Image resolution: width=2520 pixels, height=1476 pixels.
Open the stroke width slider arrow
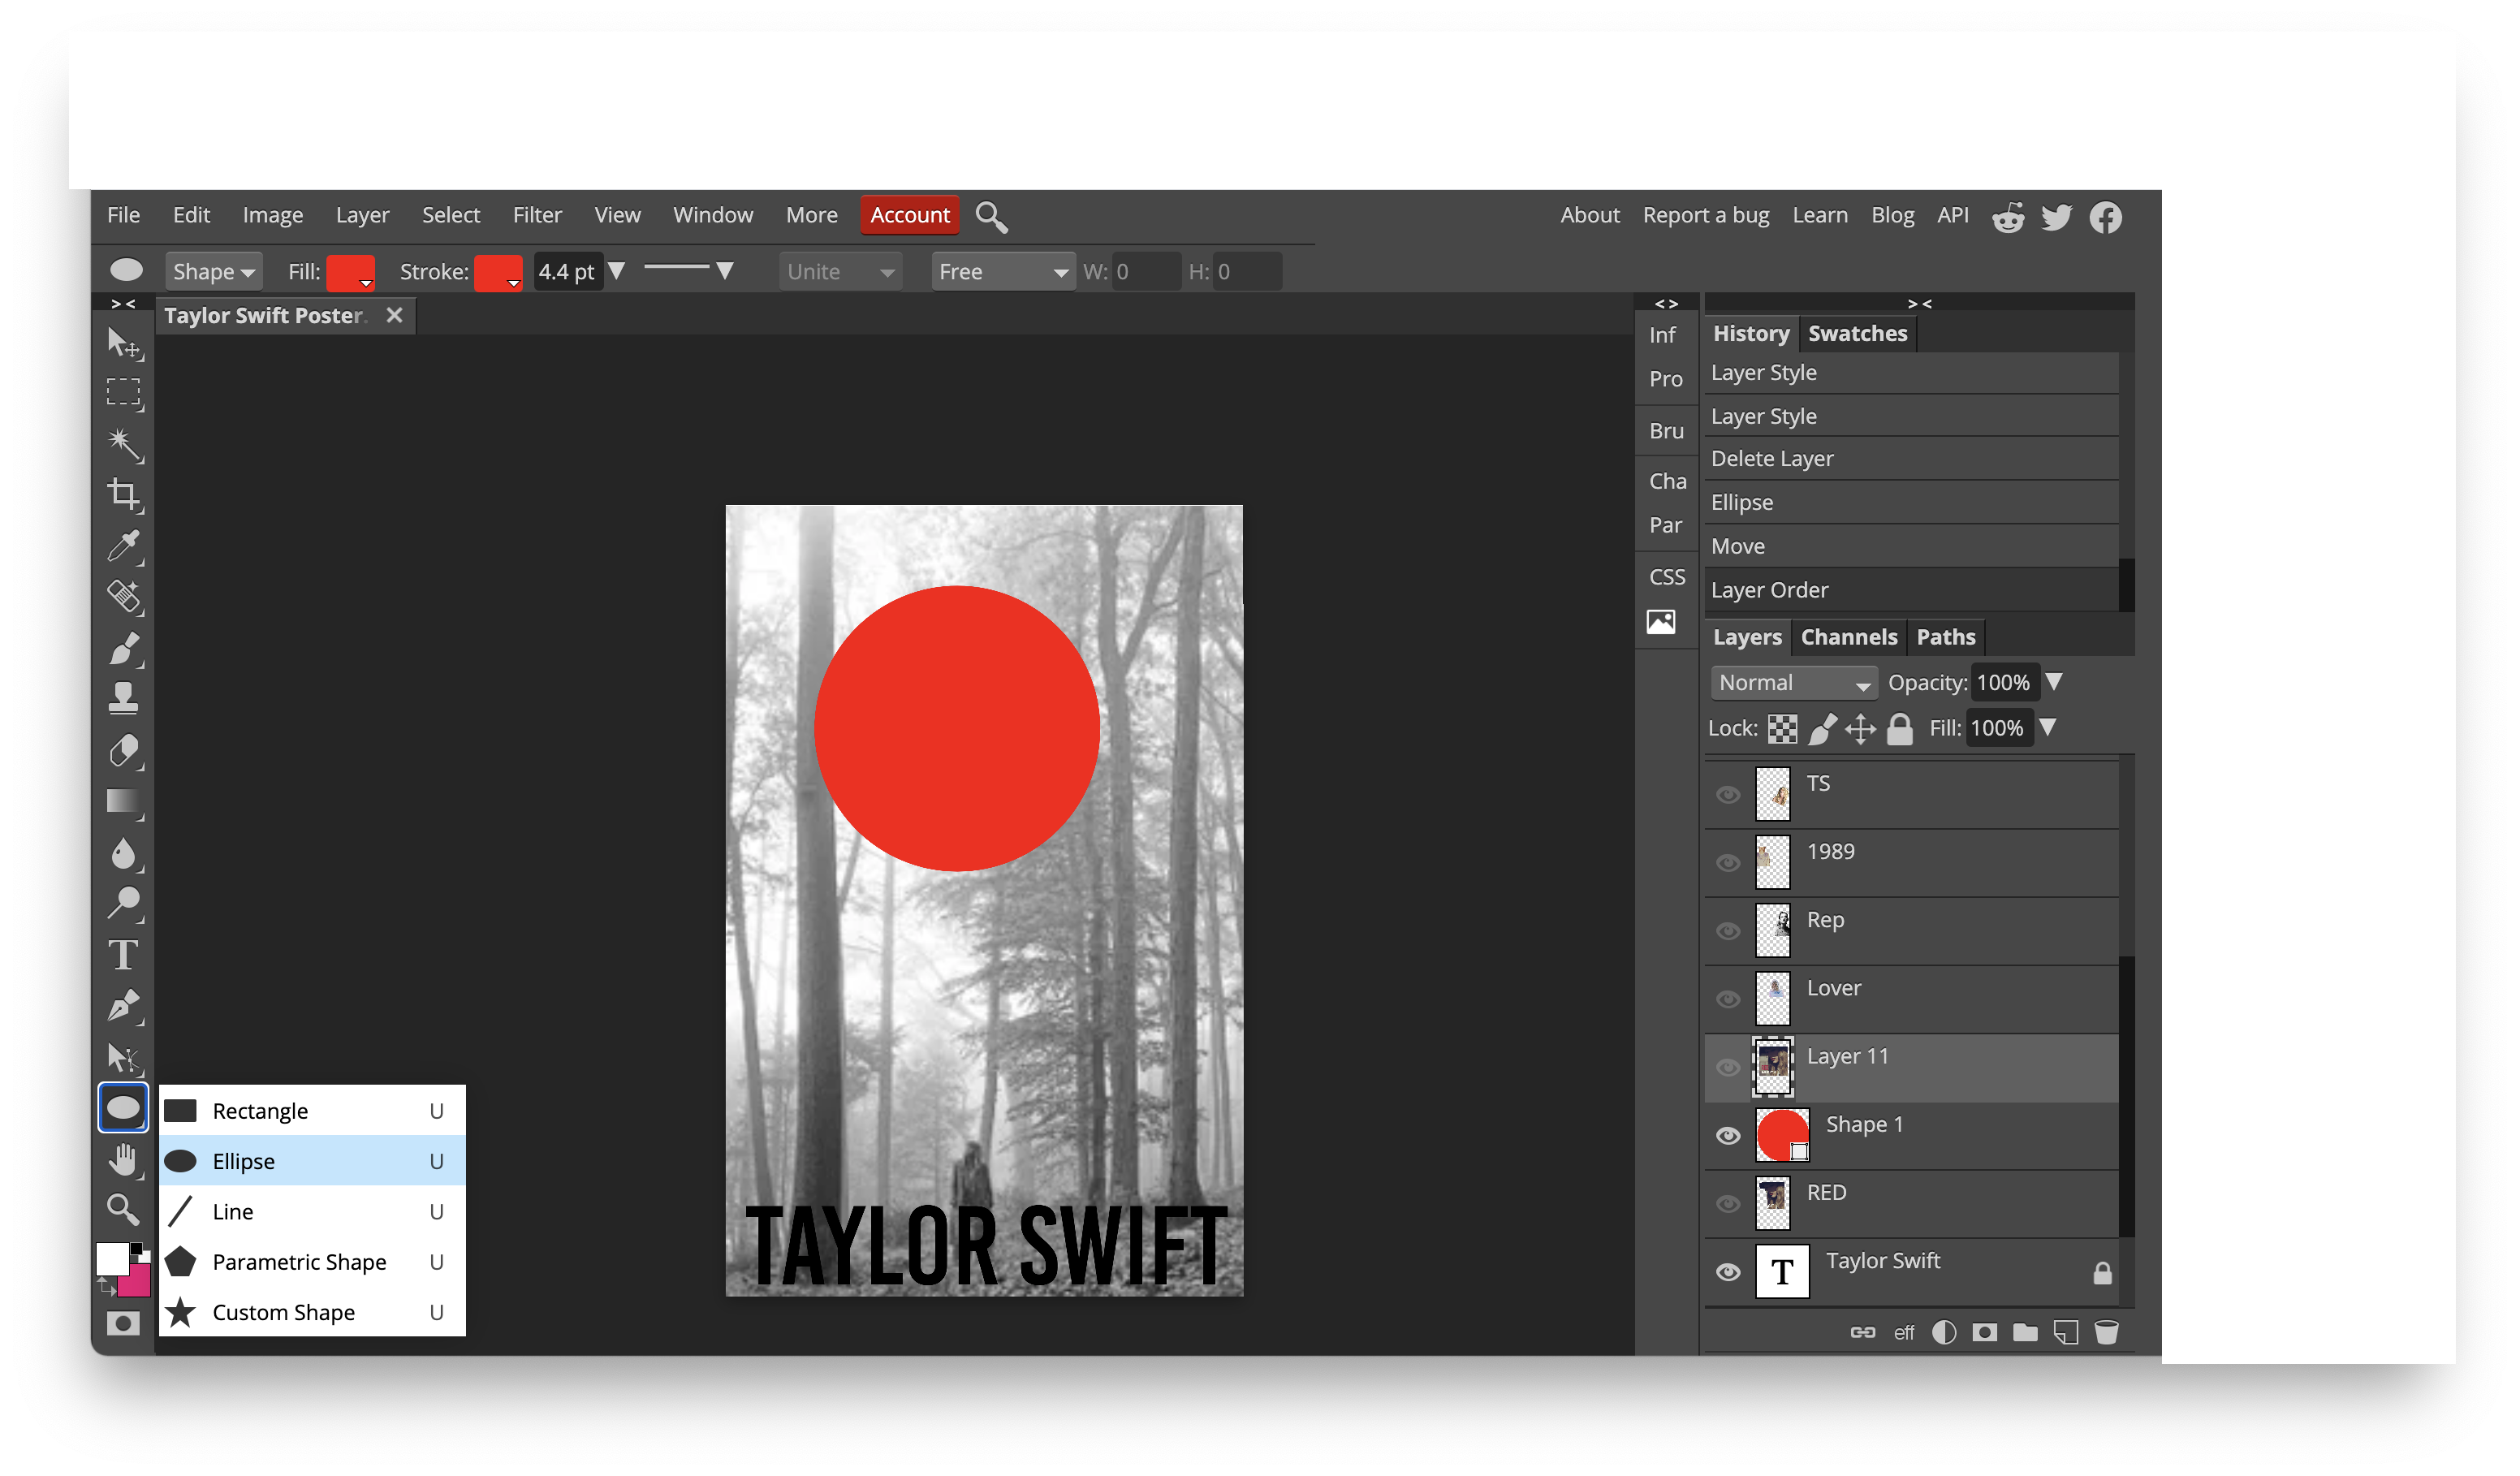coord(617,271)
